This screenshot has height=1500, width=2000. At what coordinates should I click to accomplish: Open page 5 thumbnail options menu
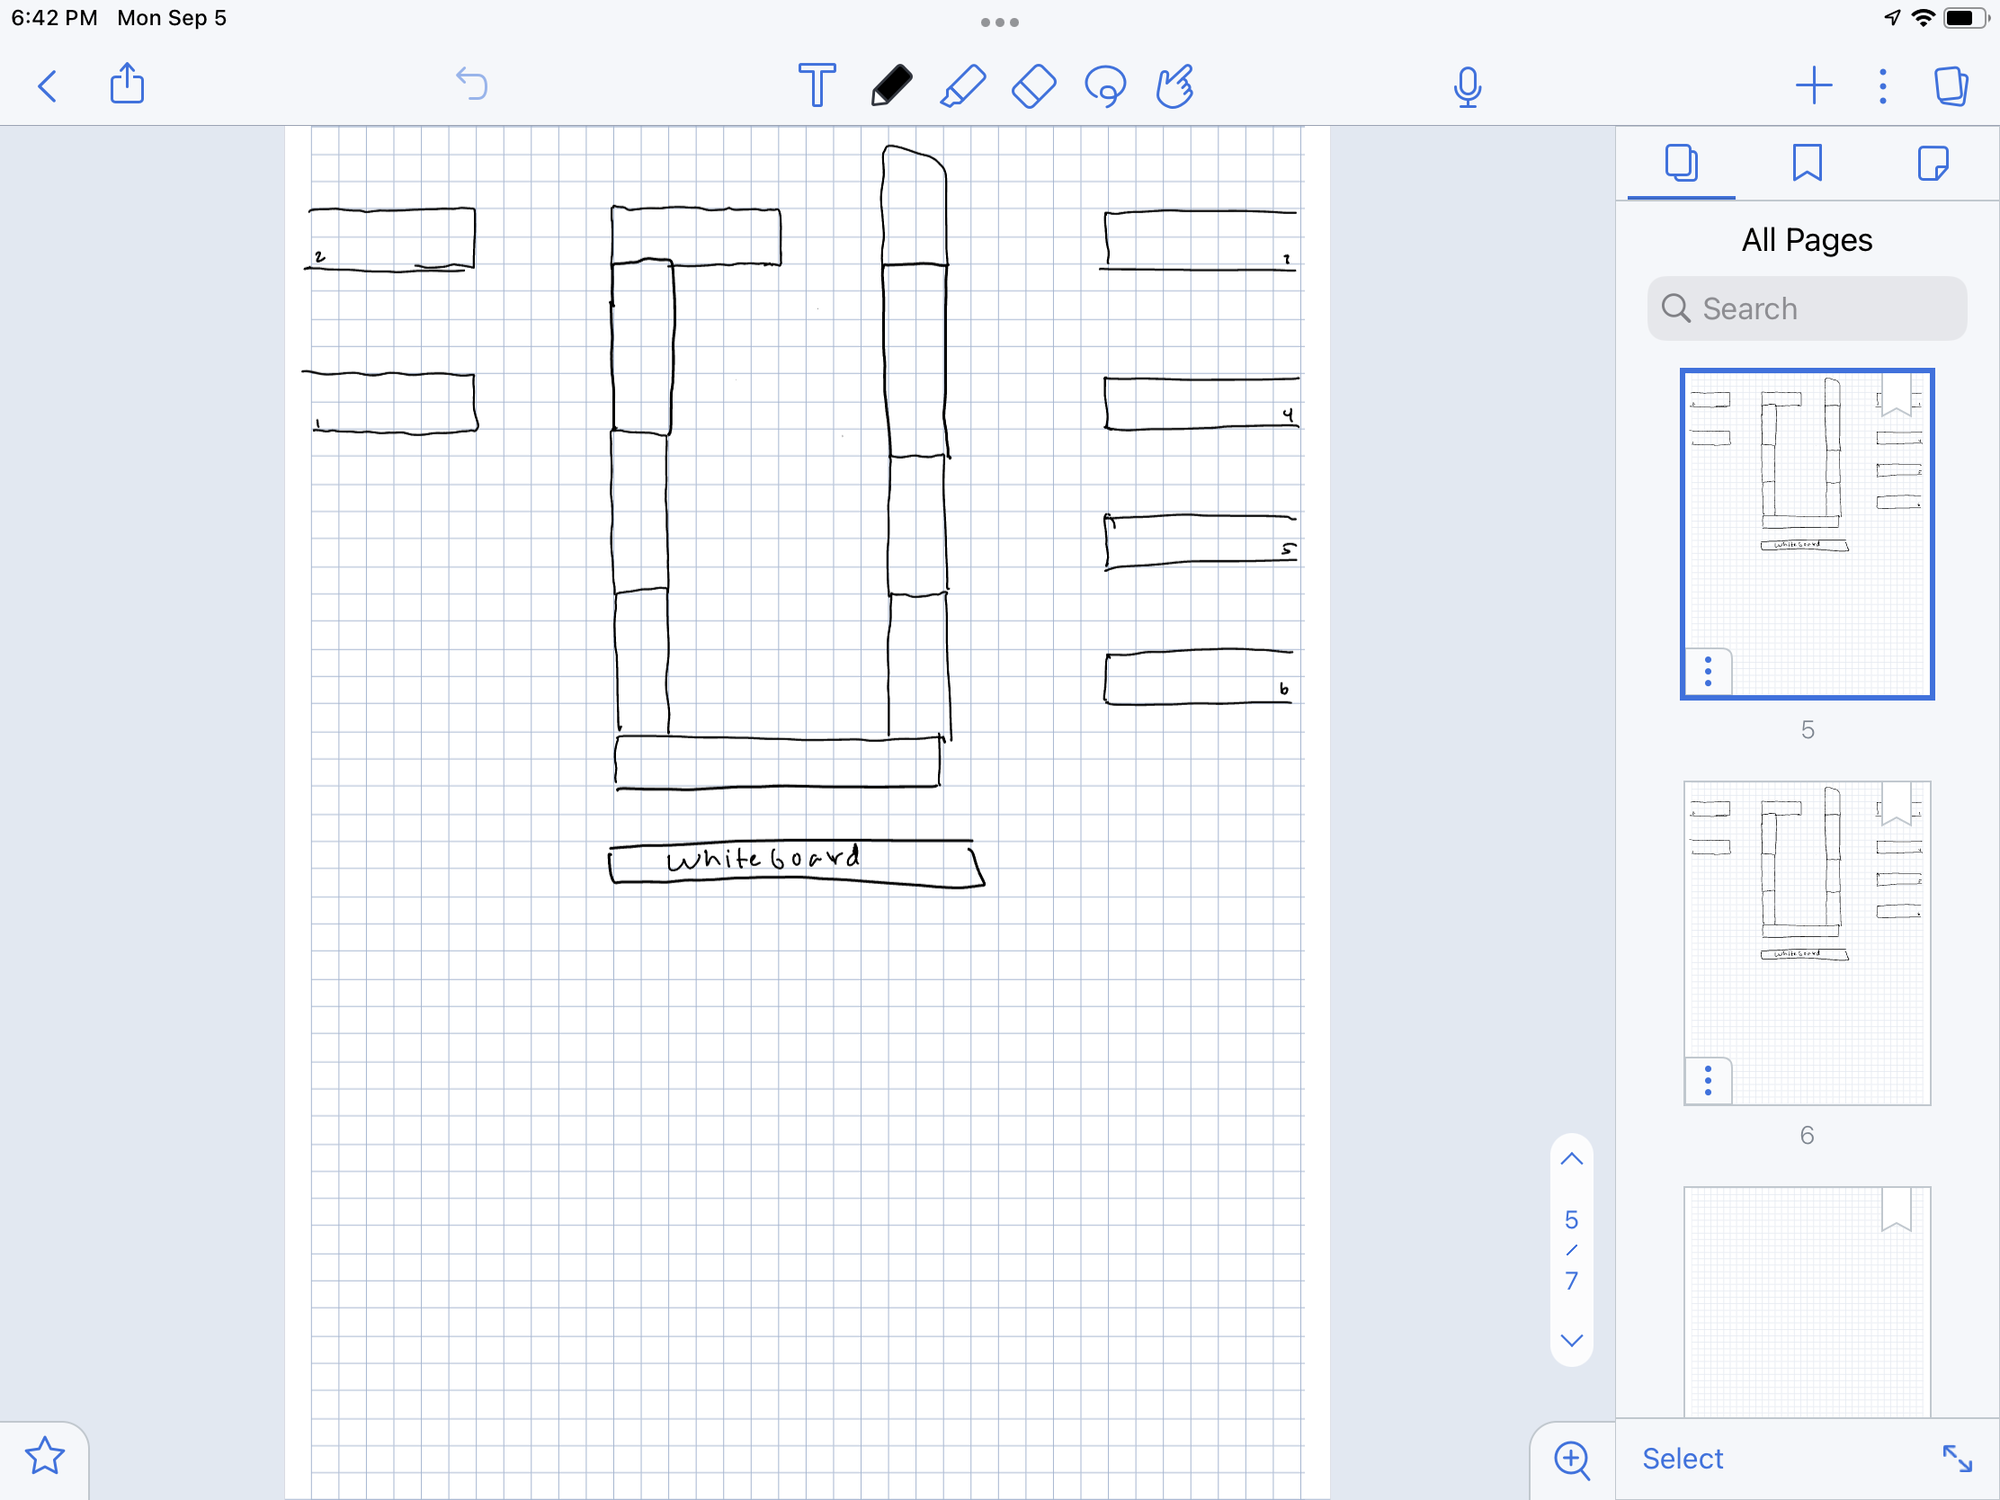coord(1708,671)
